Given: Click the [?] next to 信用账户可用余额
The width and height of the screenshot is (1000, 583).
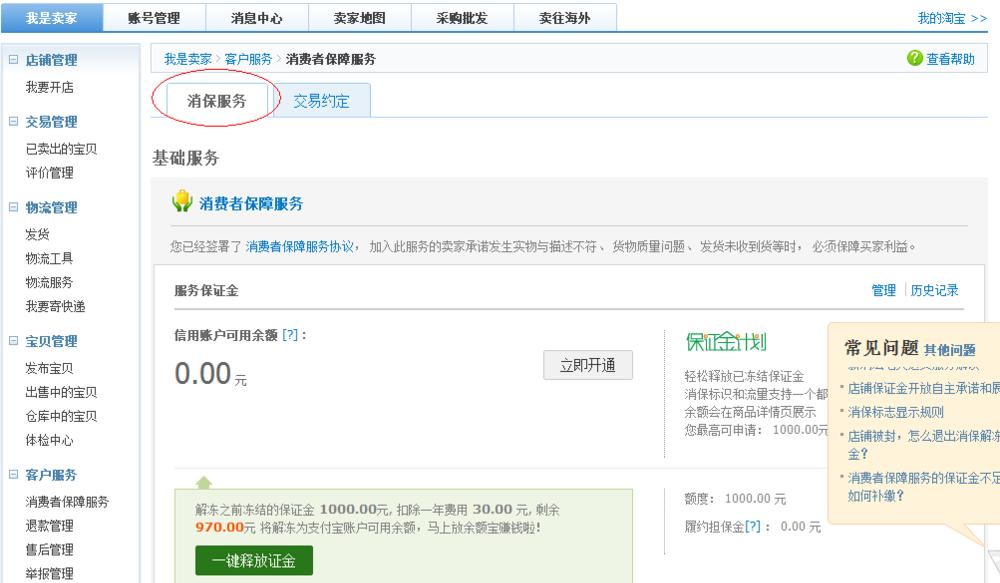Looking at the screenshot, I should [x=290, y=335].
